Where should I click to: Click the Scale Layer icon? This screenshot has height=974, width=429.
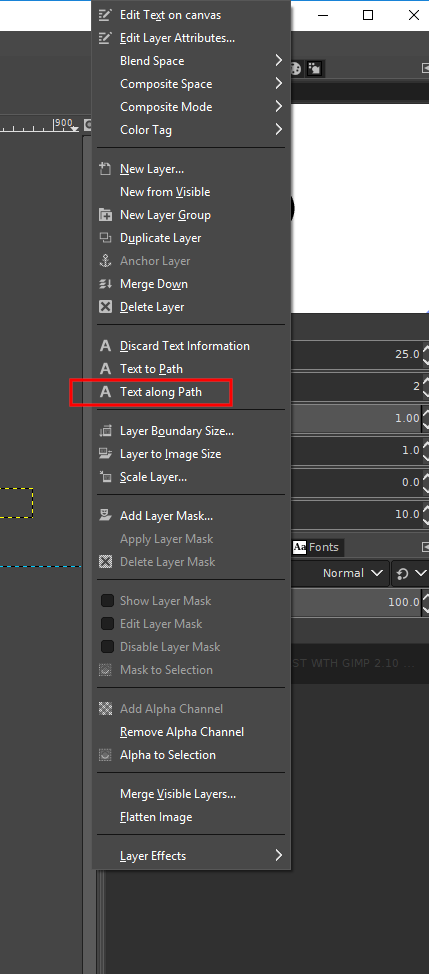pyautogui.click(x=106, y=477)
